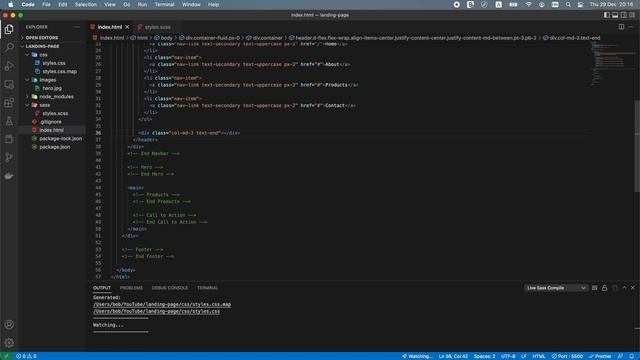Switch to the styles.scss editor tab

[158, 27]
